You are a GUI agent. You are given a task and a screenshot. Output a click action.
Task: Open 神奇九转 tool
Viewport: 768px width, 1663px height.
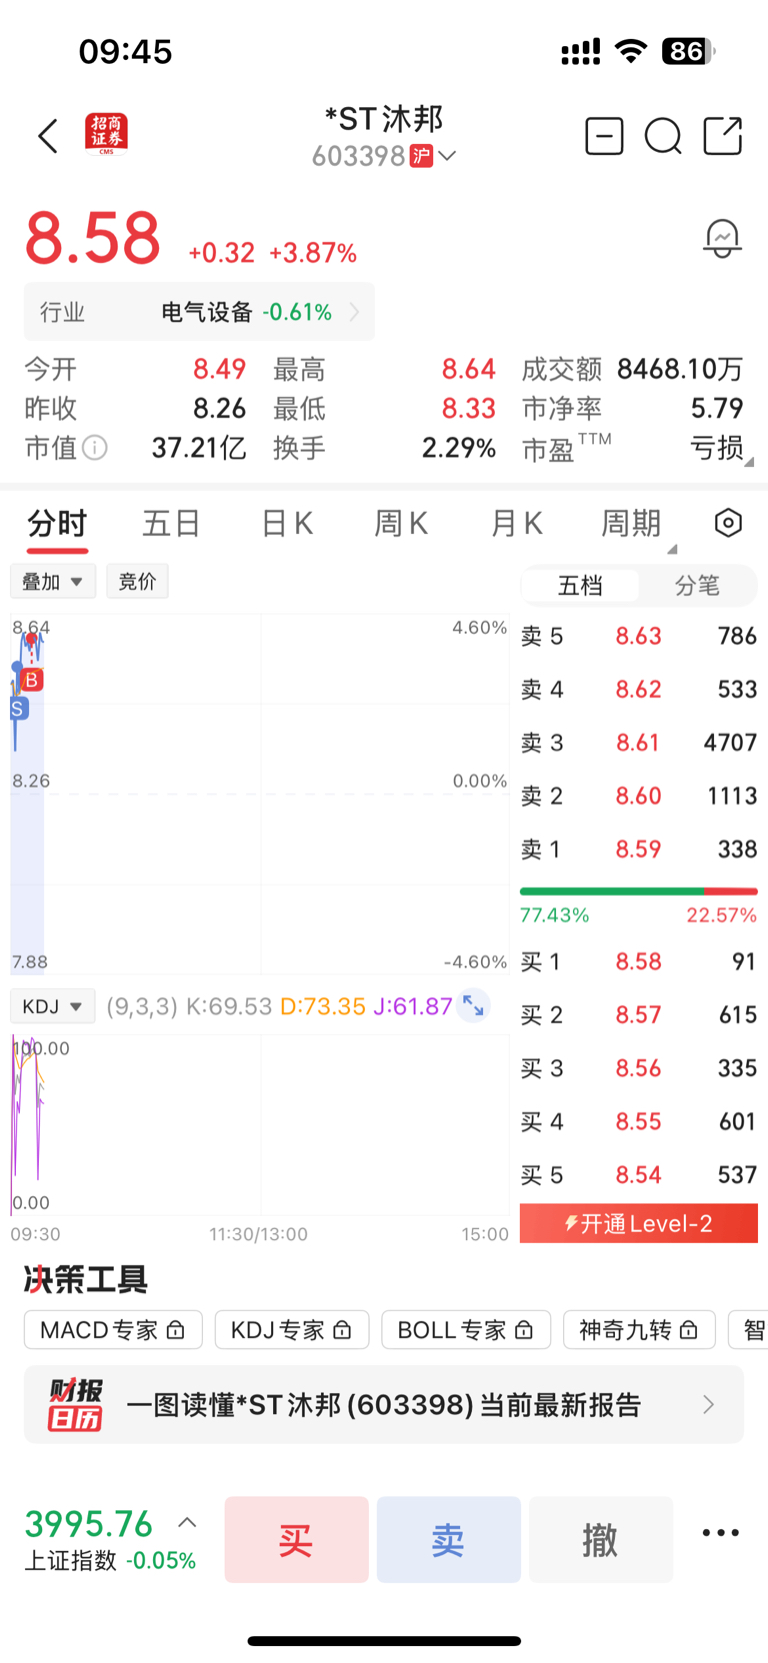tap(639, 1330)
